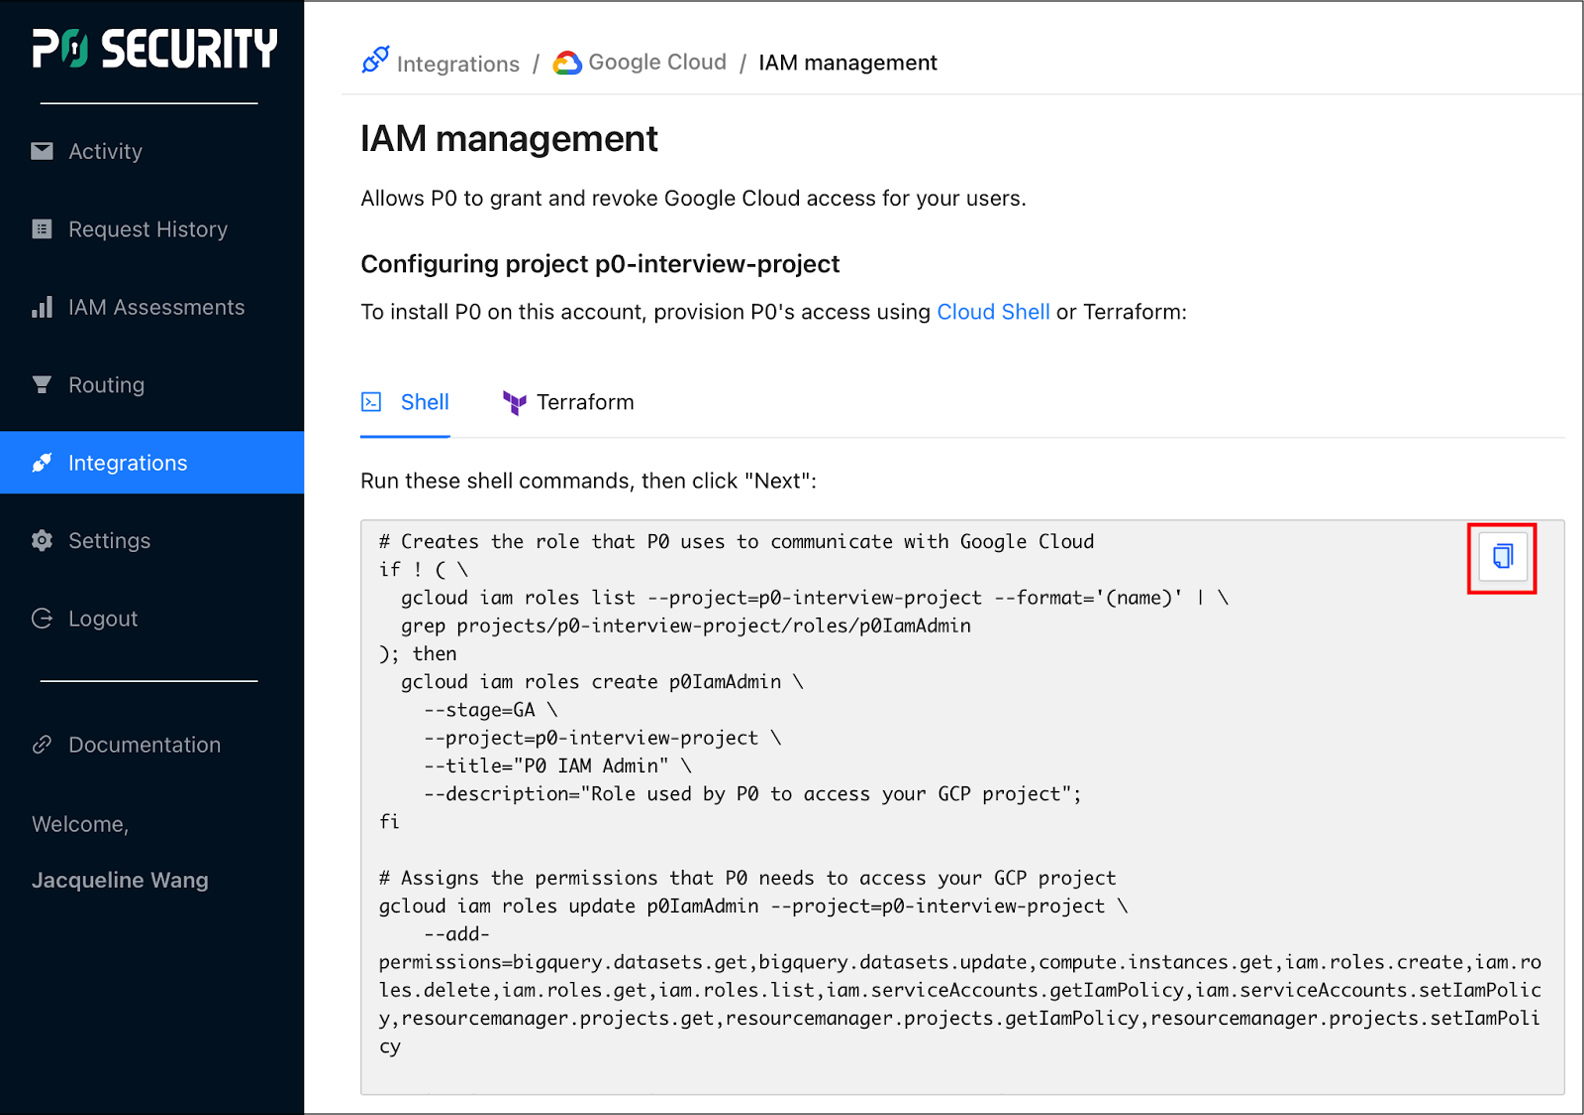Open Request History in the sidebar
The image size is (1584, 1115).
pyautogui.click(x=148, y=229)
